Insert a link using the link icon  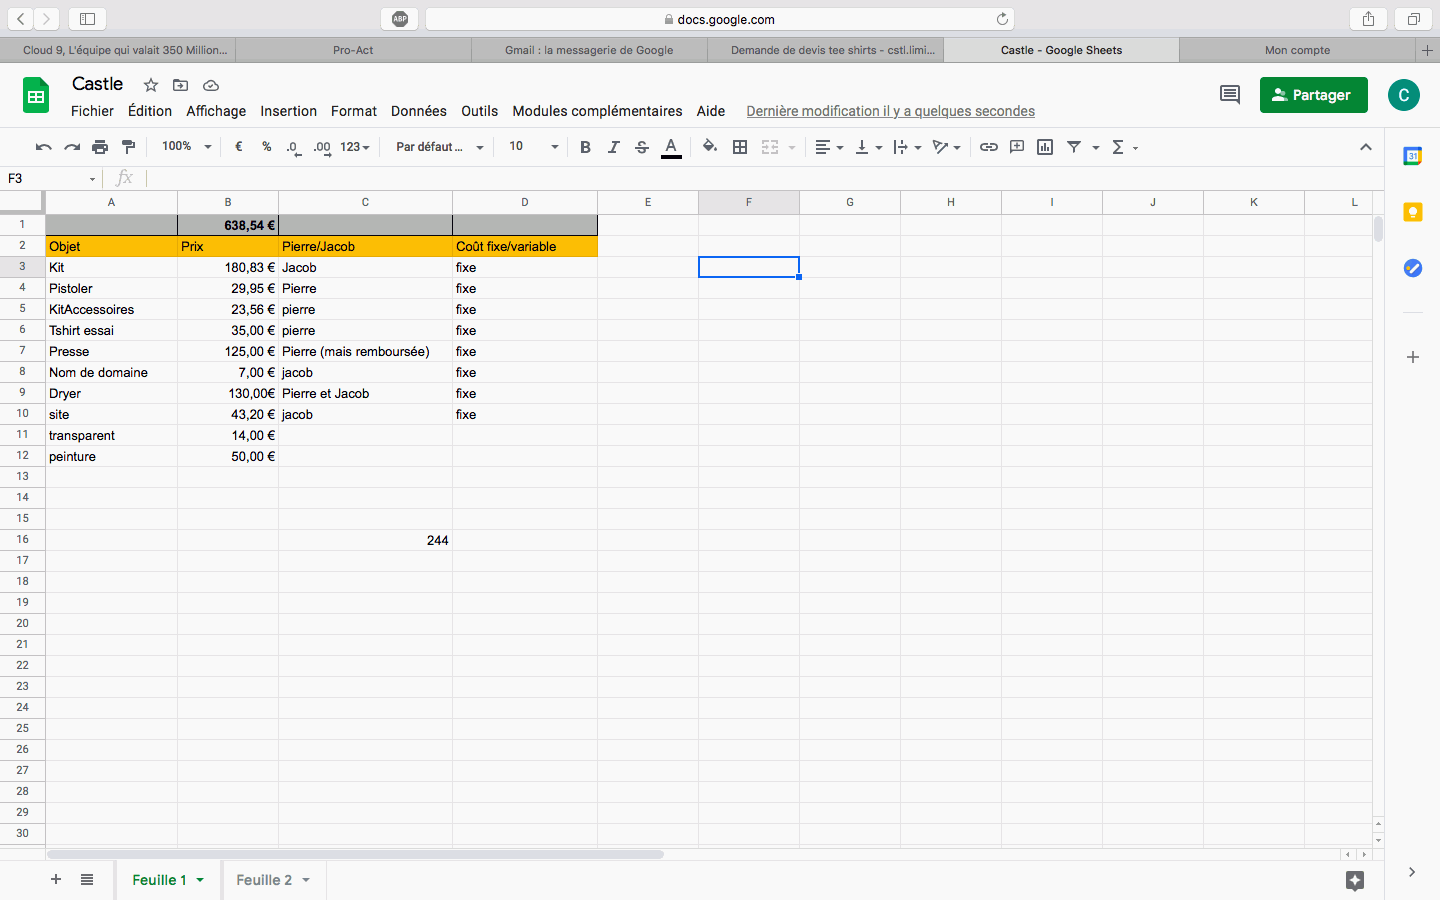point(988,147)
